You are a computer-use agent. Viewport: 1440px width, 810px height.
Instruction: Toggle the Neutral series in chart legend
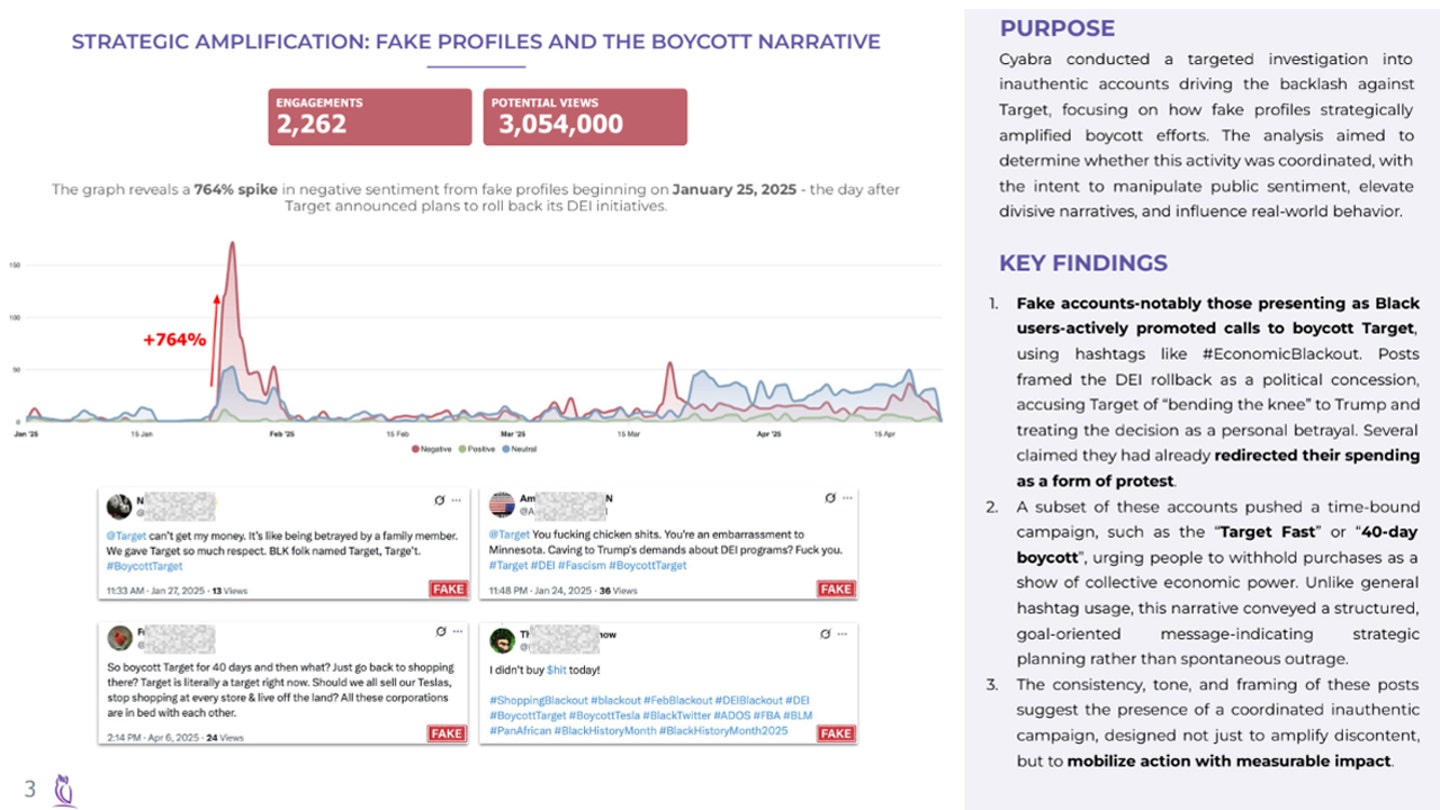tap(513, 449)
